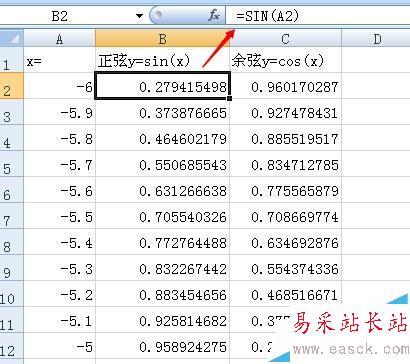The width and height of the screenshot is (410, 364).
Task: Click cell with value 0.832267442
Action: (x=162, y=268)
